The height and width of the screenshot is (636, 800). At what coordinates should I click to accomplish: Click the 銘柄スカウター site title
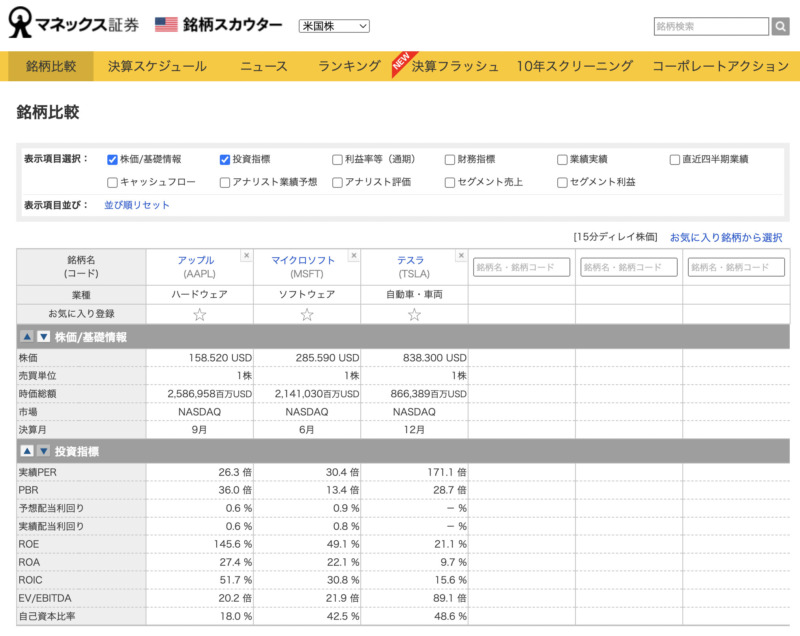[233, 24]
